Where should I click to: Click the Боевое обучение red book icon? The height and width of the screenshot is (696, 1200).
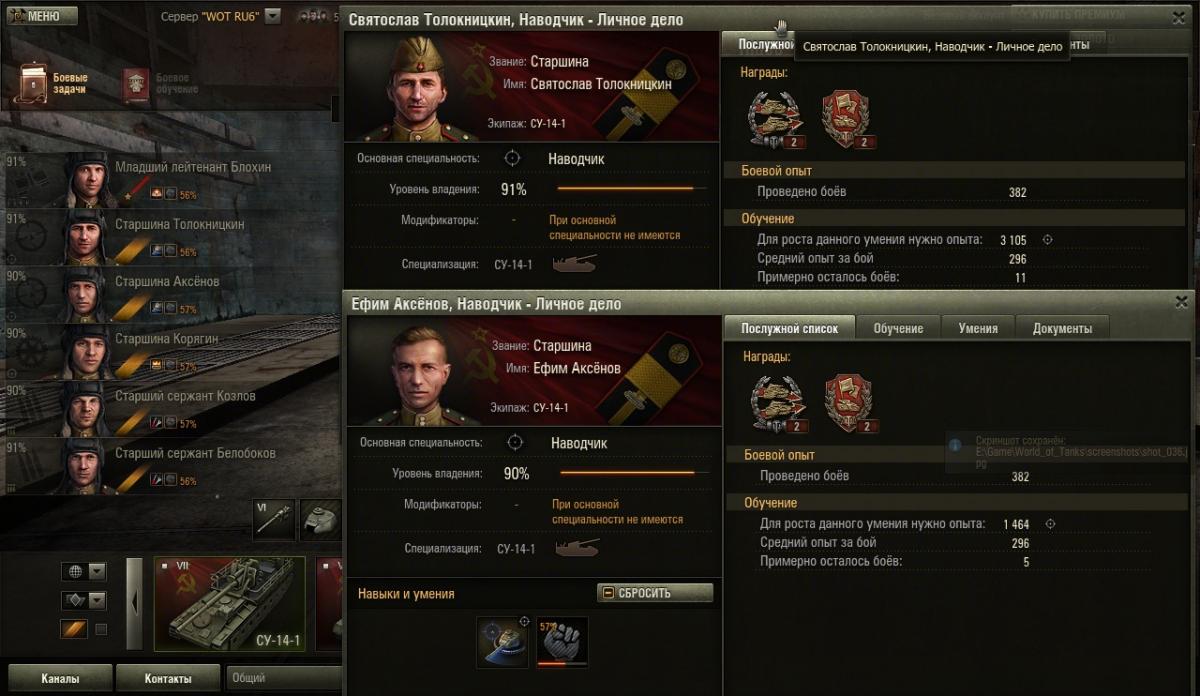pyautogui.click(x=134, y=86)
